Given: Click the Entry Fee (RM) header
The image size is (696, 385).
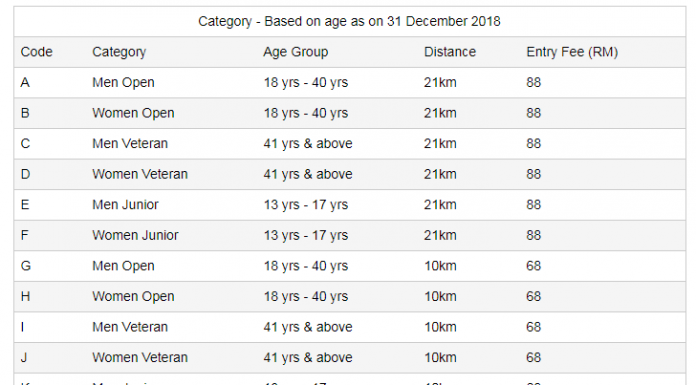Looking at the screenshot, I should pyautogui.click(x=572, y=52).
